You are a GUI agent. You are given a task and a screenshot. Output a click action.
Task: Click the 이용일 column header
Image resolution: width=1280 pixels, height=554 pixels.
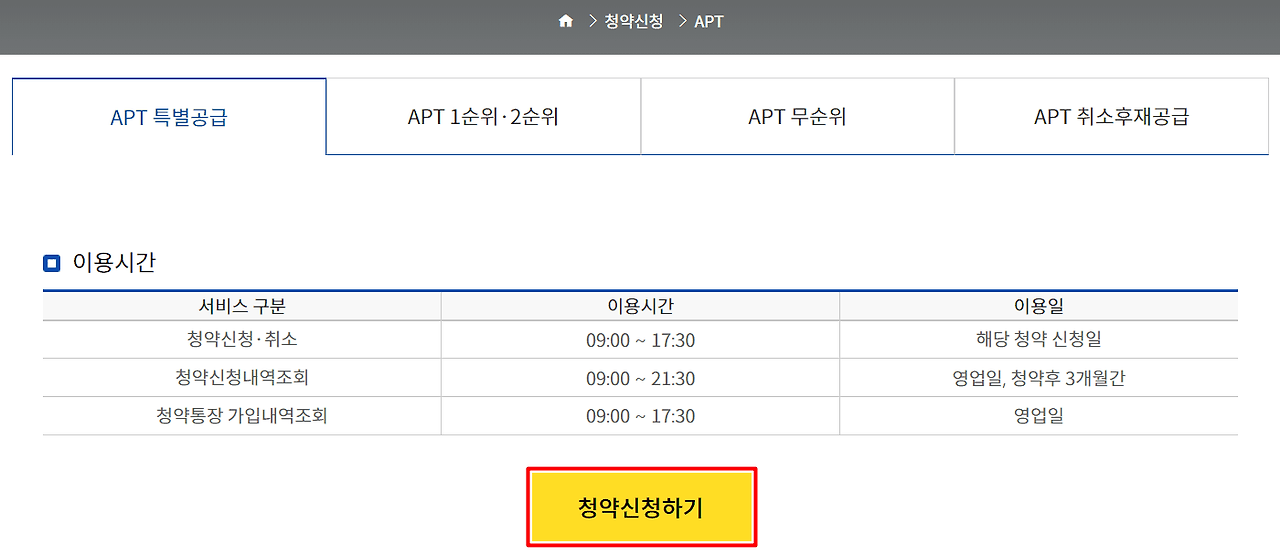(x=1038, y=307)
